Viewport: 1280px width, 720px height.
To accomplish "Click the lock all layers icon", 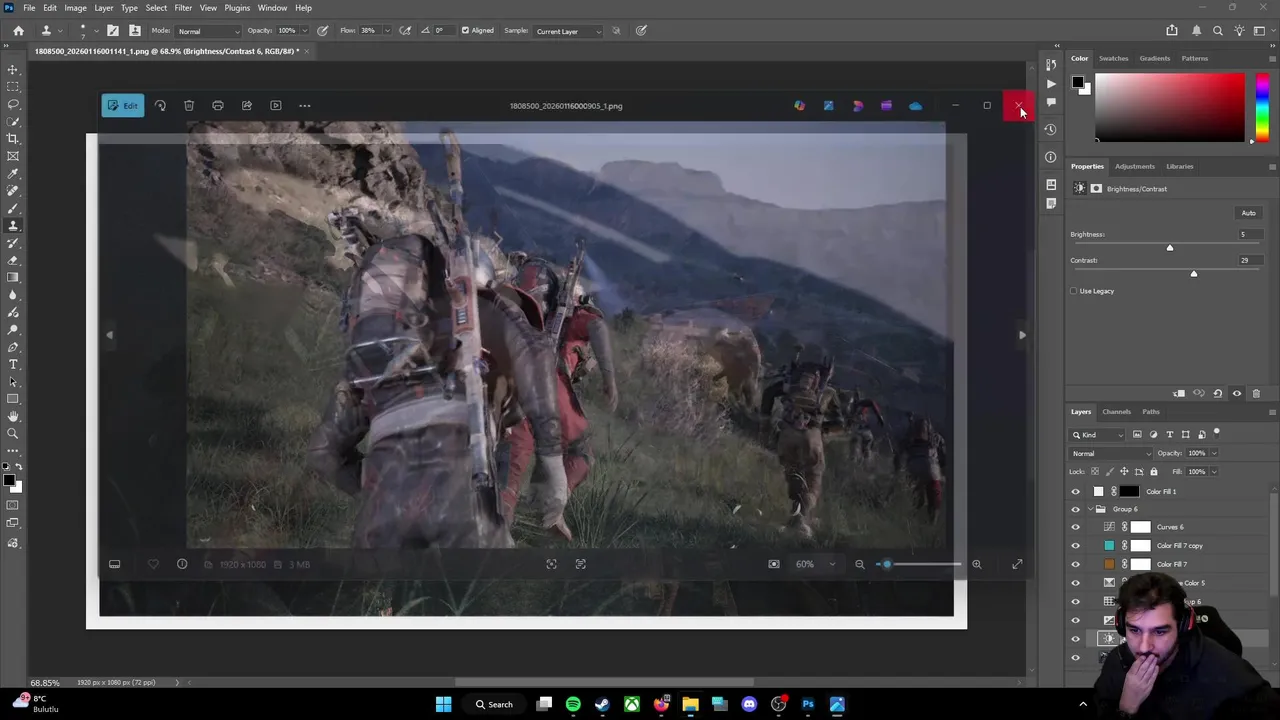I will tap(1153, 471).
